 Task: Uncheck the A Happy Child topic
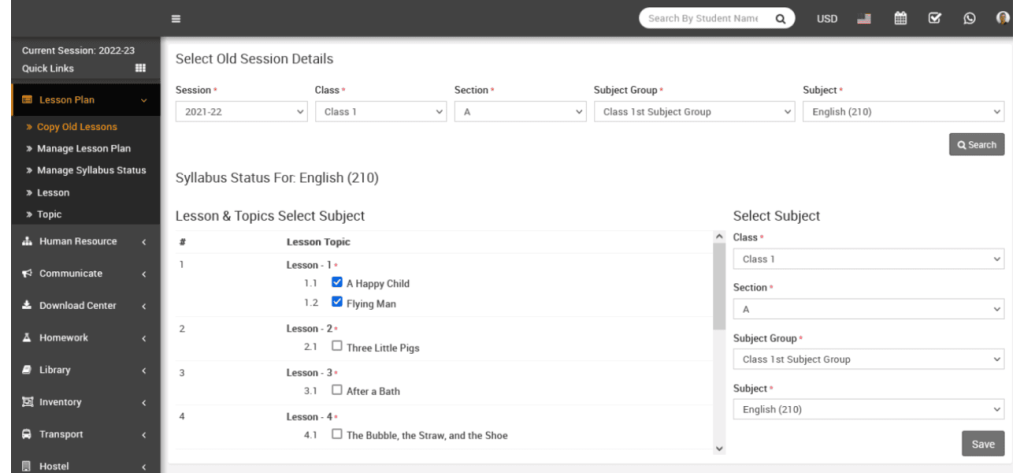[x=337, y=283]
